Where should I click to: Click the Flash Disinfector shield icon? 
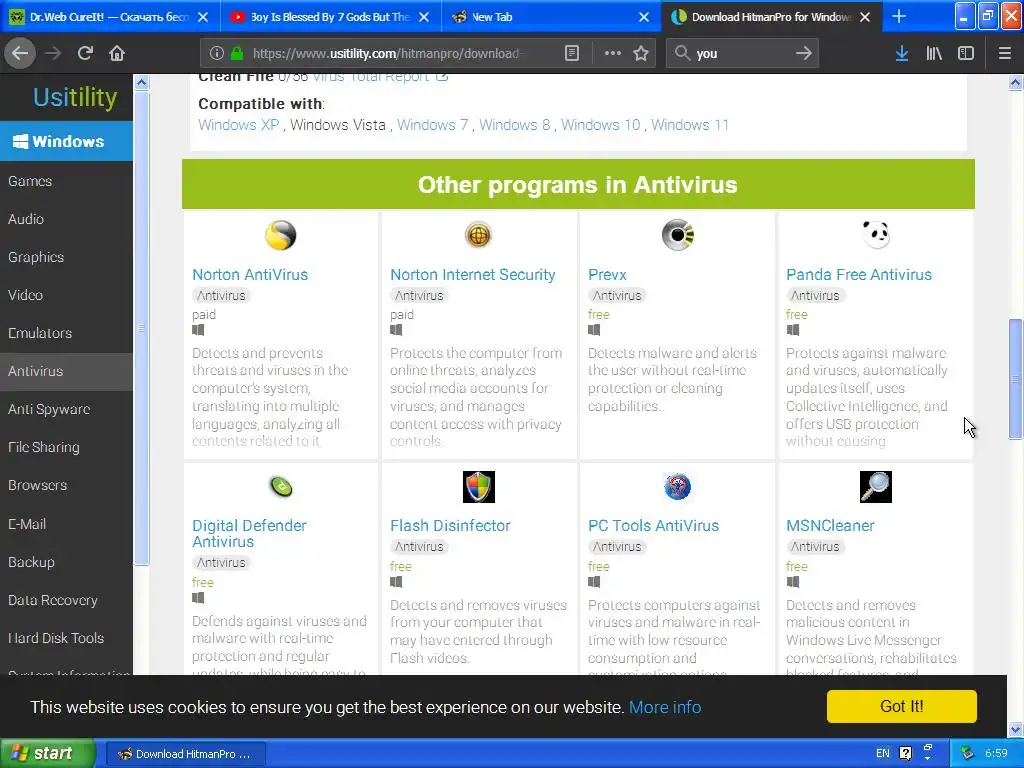pyautogui.click(x=479, y=487)
